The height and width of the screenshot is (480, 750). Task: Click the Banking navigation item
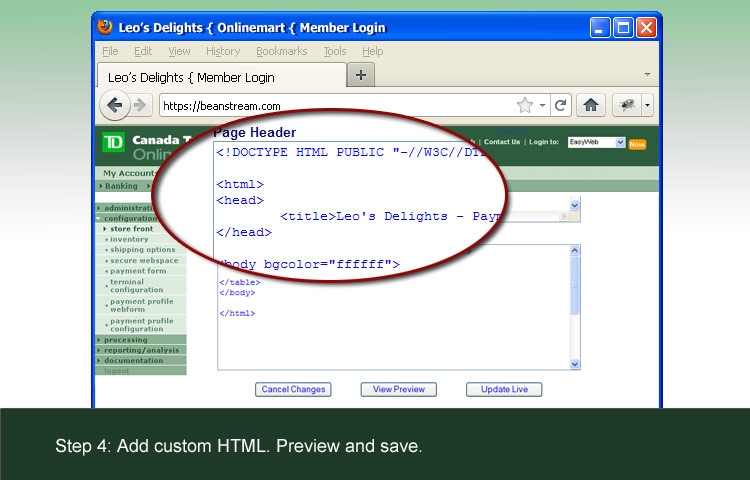tap(121, 186)
